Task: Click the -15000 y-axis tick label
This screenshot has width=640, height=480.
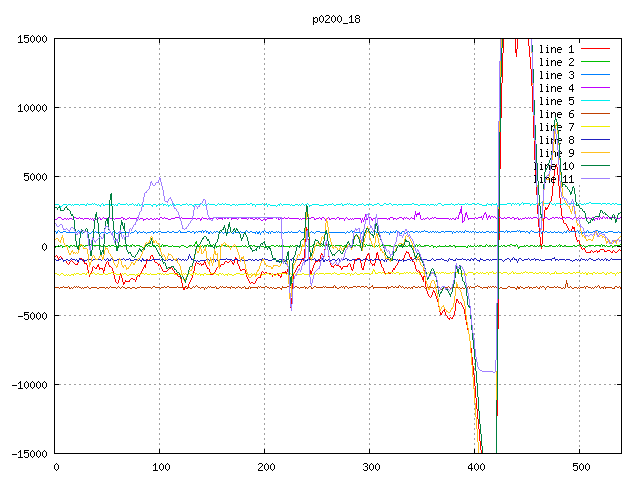Action: point(28,454)
